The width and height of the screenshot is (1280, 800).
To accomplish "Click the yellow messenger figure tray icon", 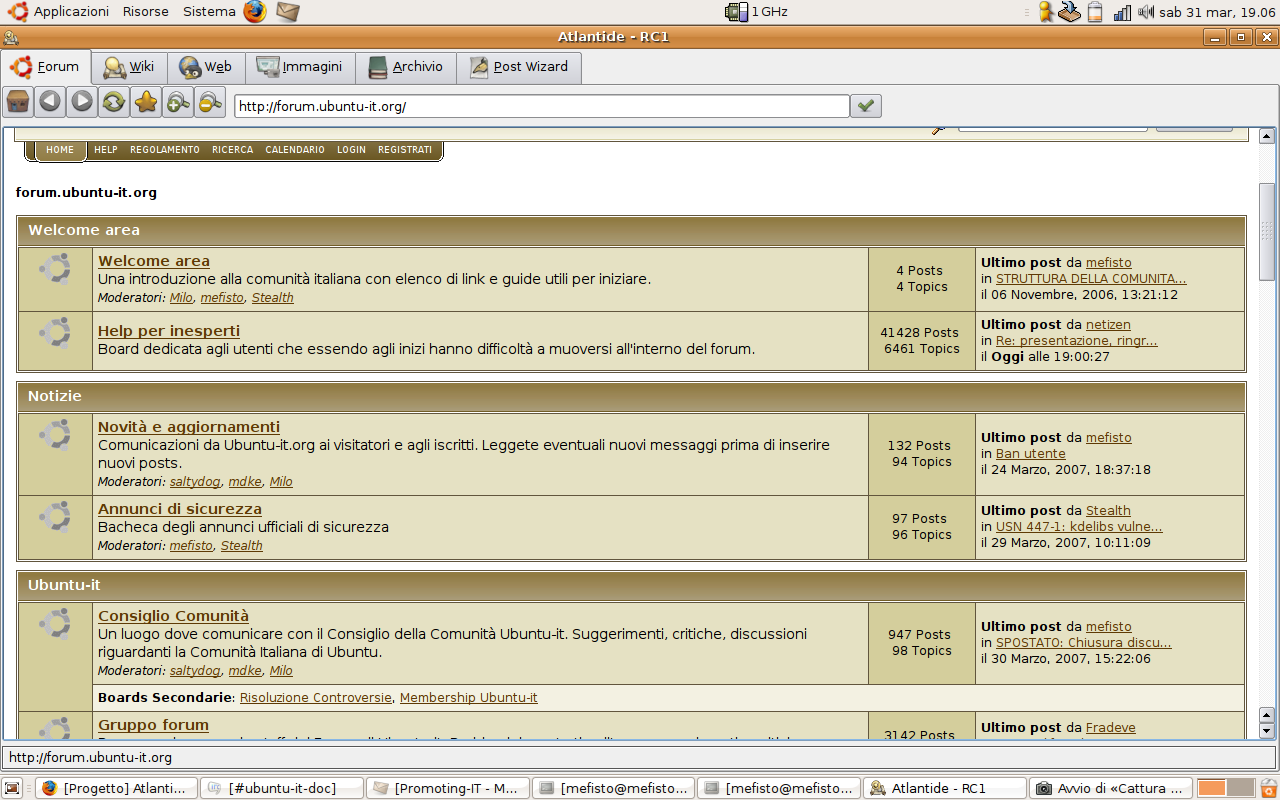I will pyautogui.click(x=1046, y=12).
